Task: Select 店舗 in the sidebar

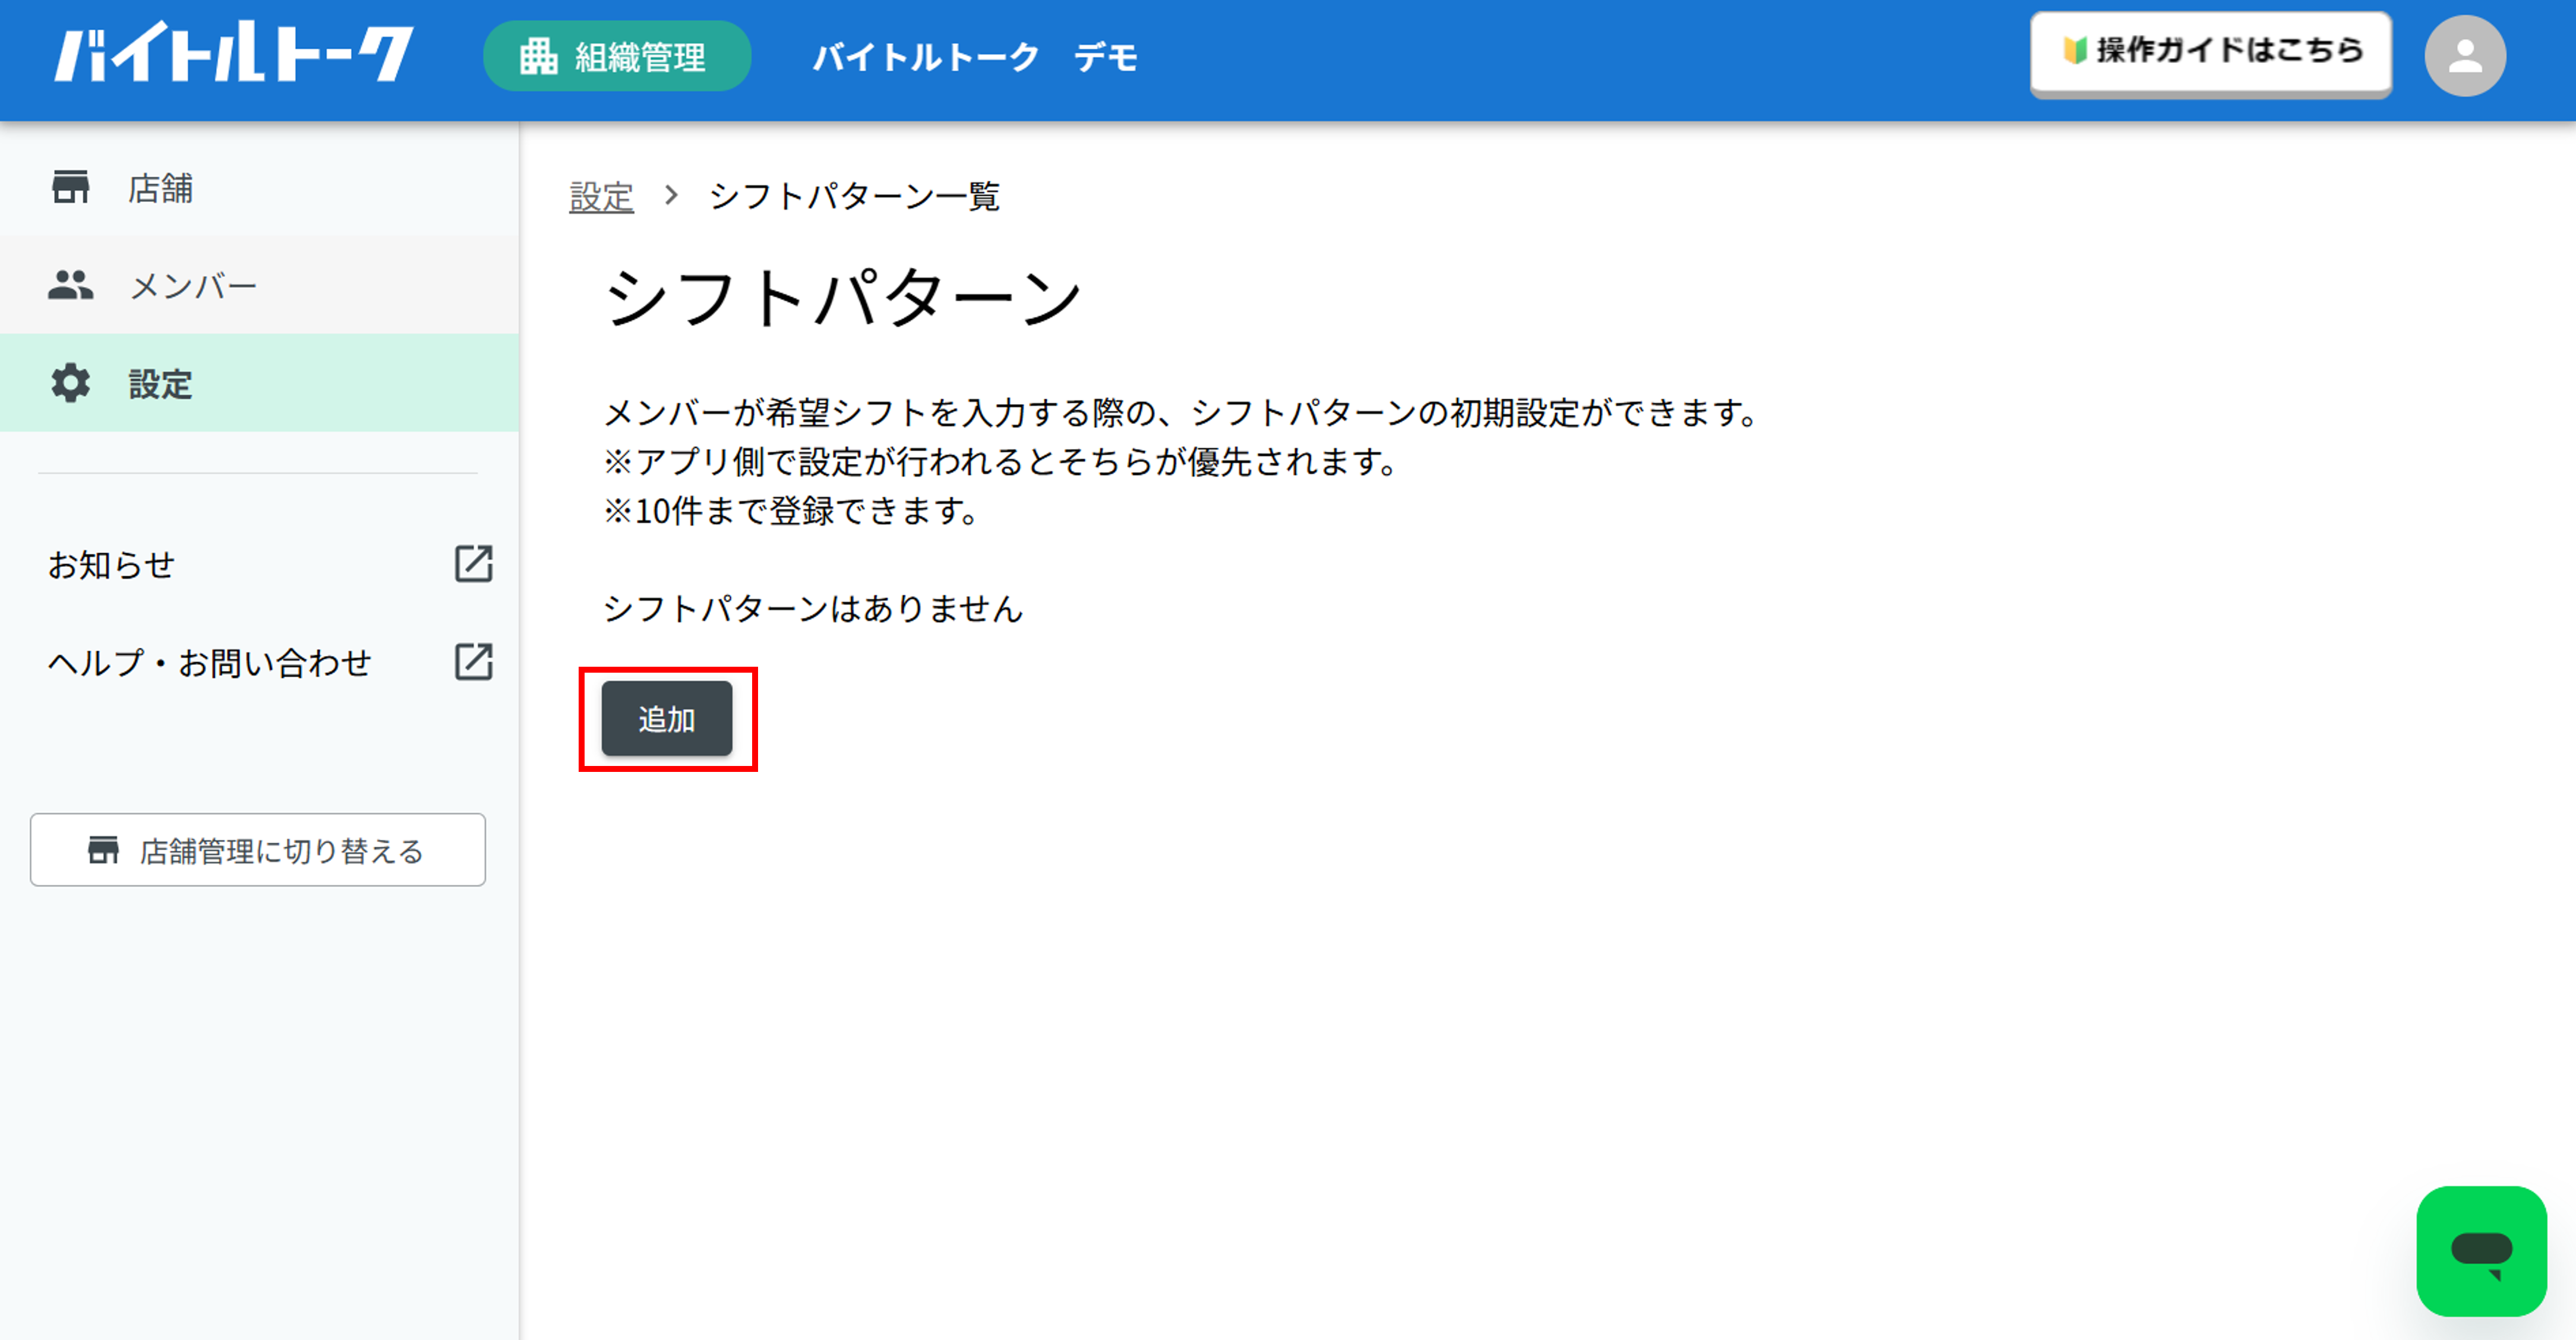Action: click(x=259, y=187)
